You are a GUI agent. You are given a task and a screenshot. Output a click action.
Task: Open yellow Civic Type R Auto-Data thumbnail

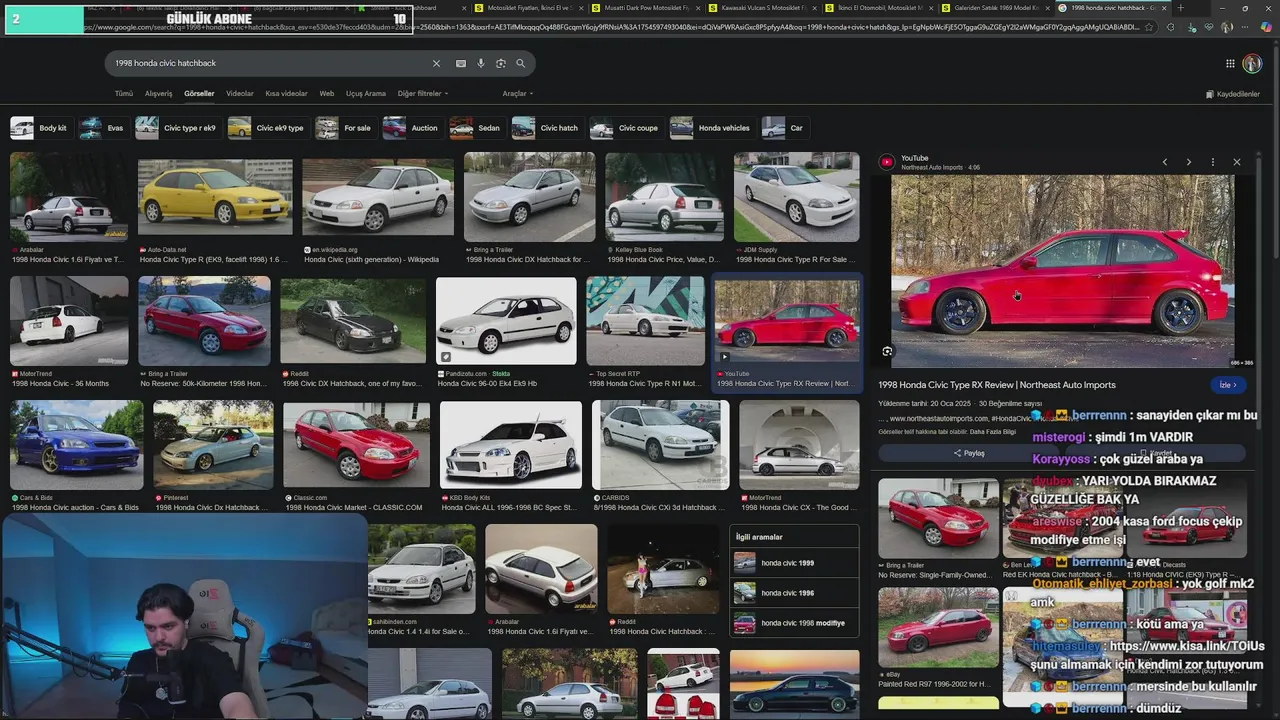215,197
